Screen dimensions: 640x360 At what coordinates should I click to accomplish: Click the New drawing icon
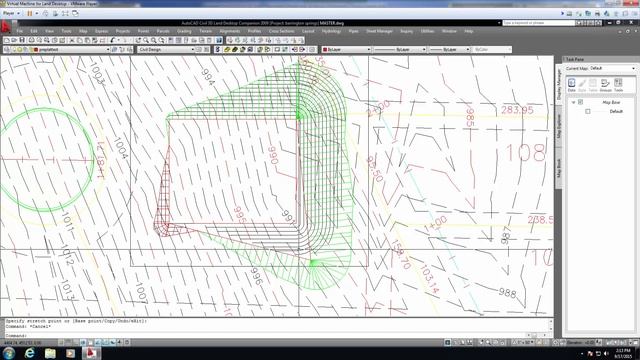coord(7,40)
